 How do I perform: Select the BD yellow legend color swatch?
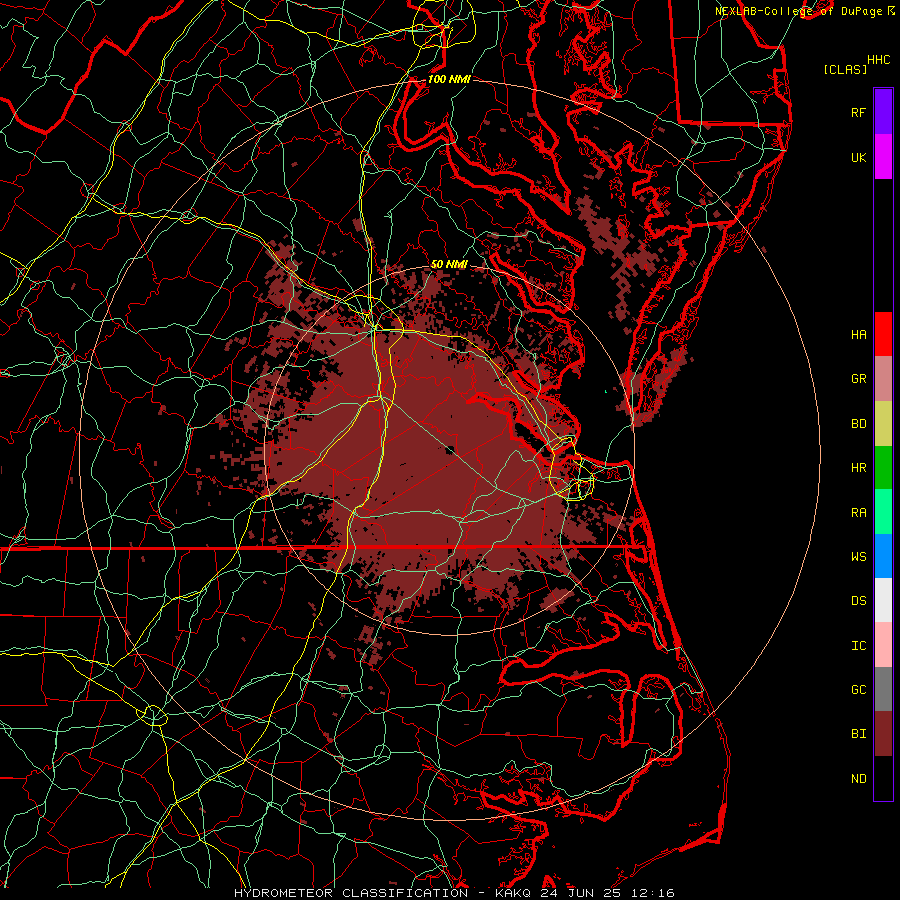point(883,424)
